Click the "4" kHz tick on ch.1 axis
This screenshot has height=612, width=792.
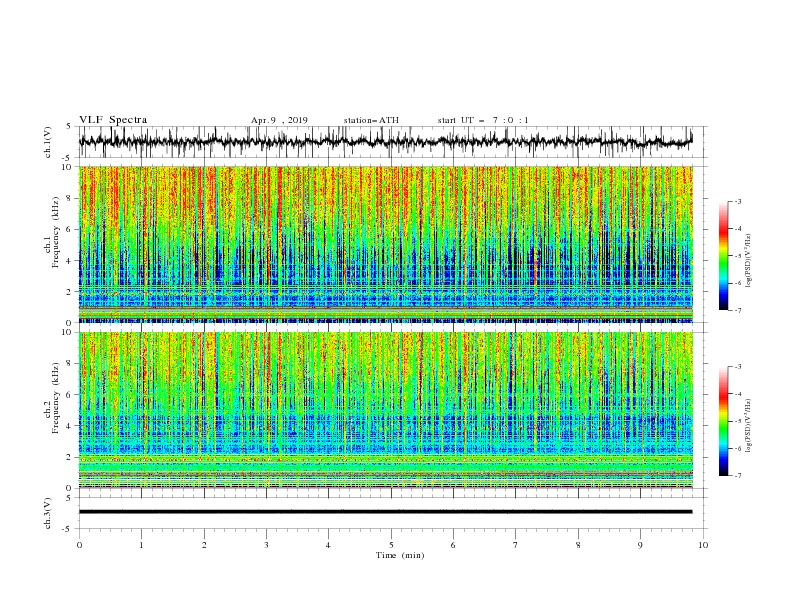69,261
